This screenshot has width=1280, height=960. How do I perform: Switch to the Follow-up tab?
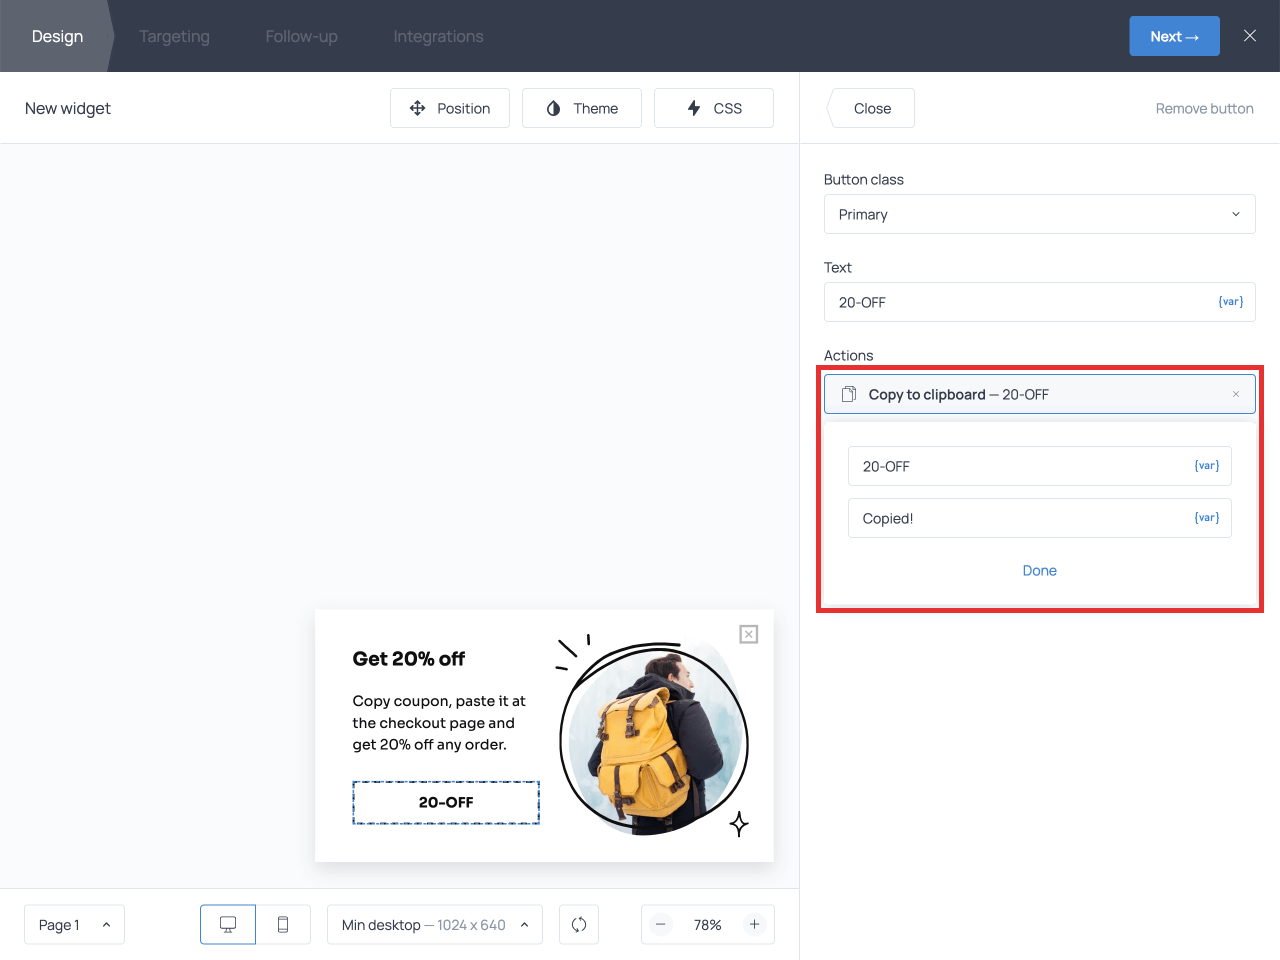[301, 36]
